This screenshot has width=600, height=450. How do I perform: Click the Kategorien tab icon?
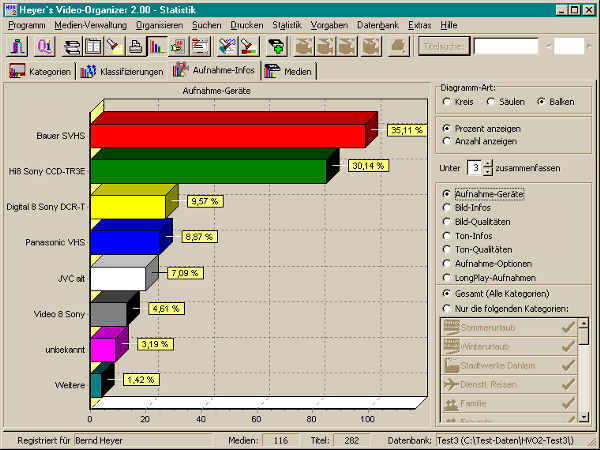click(17, 72)
